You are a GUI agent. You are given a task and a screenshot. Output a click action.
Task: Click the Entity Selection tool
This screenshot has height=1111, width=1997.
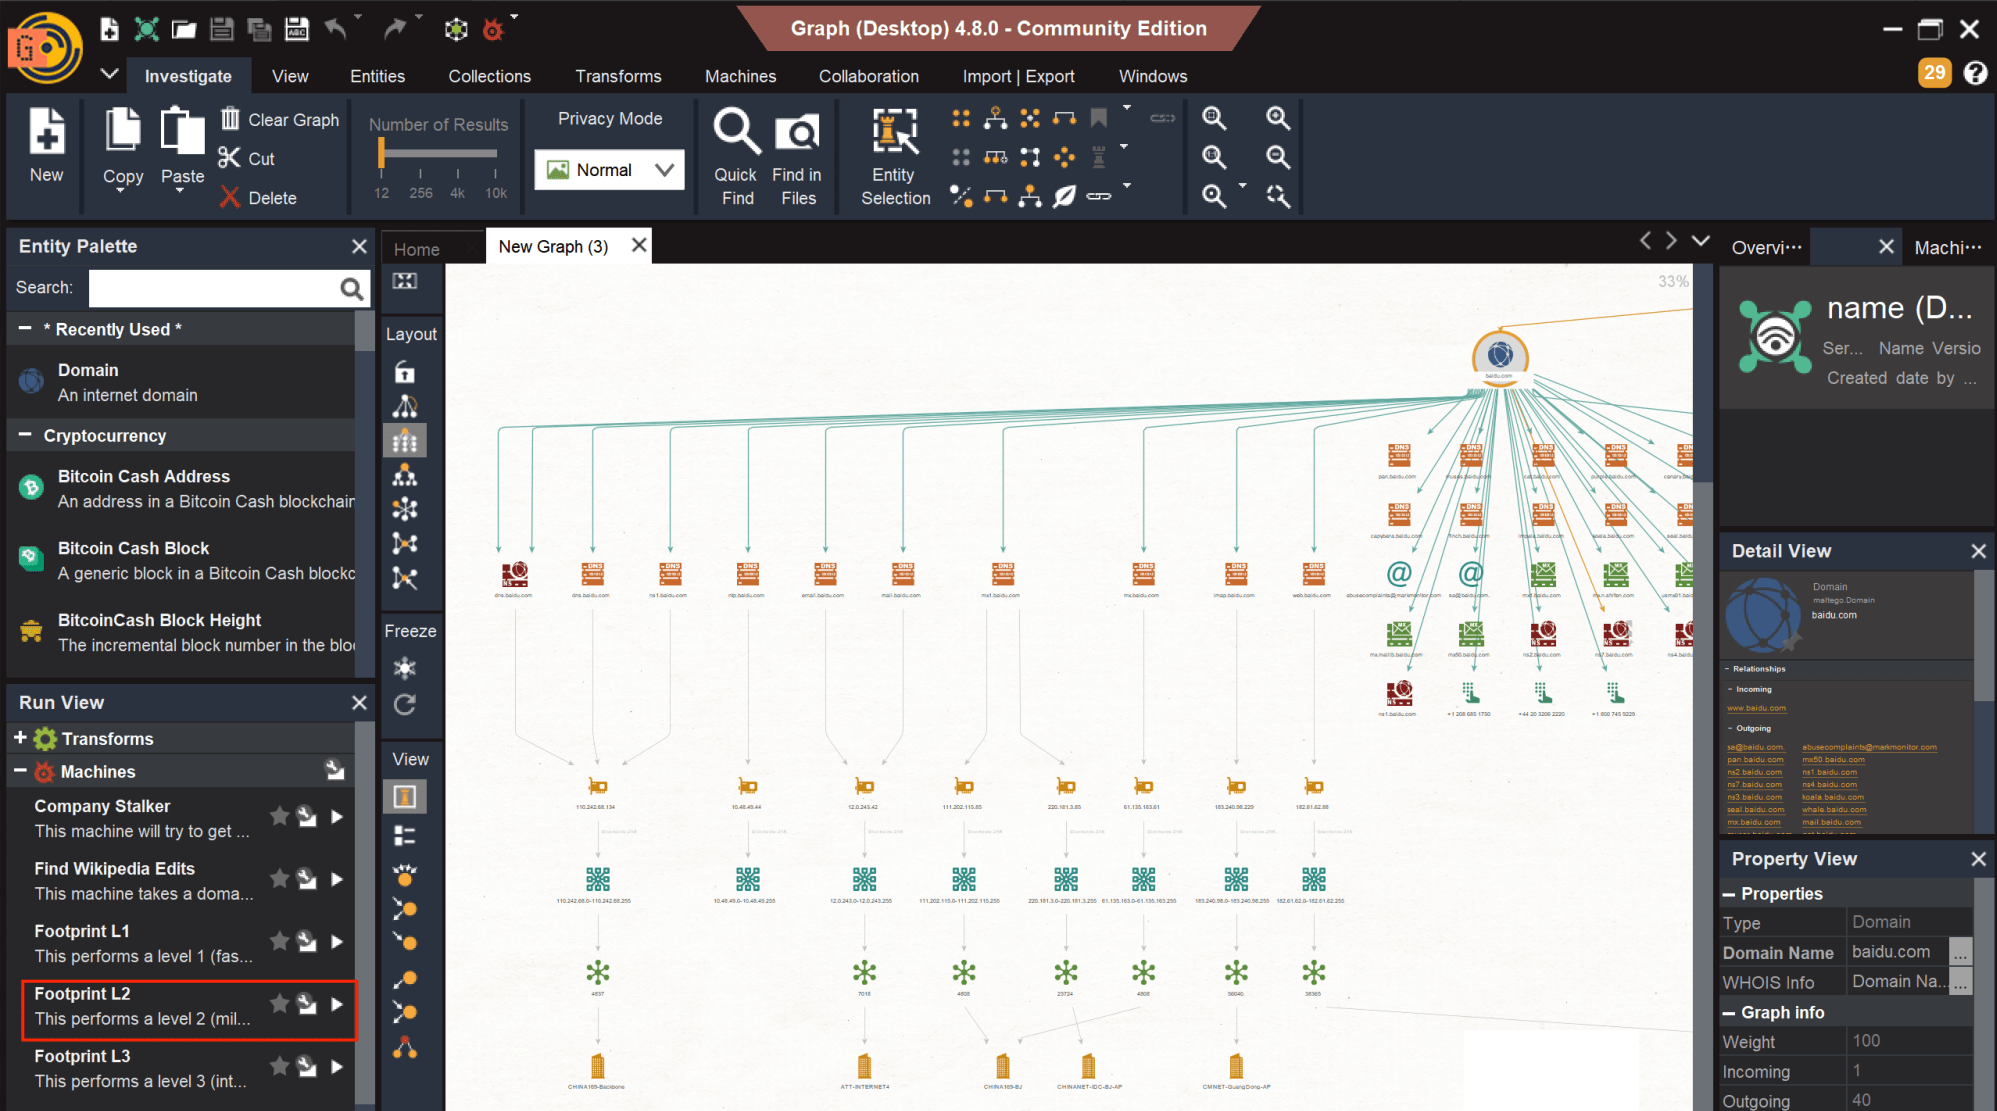tap(895, 133)
